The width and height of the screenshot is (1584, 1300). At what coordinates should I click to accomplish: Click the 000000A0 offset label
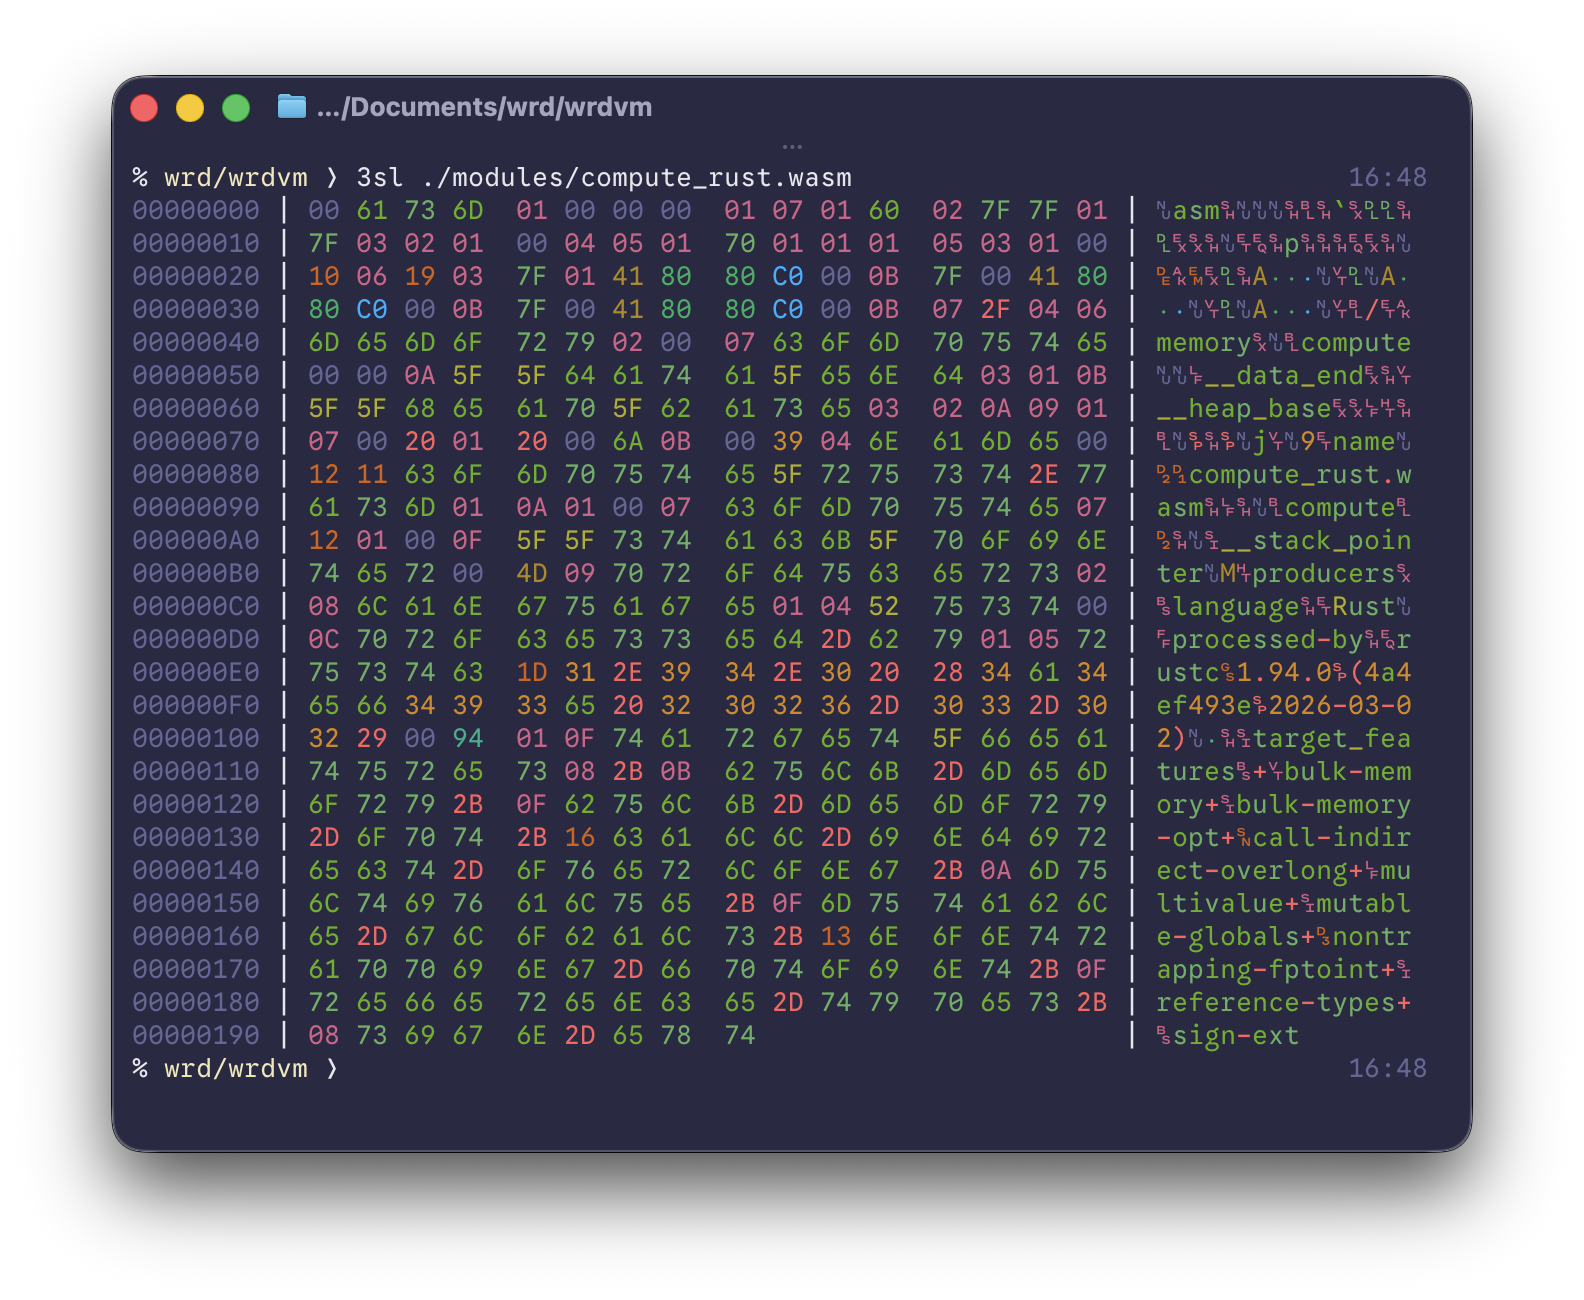[x=196, y=541]
